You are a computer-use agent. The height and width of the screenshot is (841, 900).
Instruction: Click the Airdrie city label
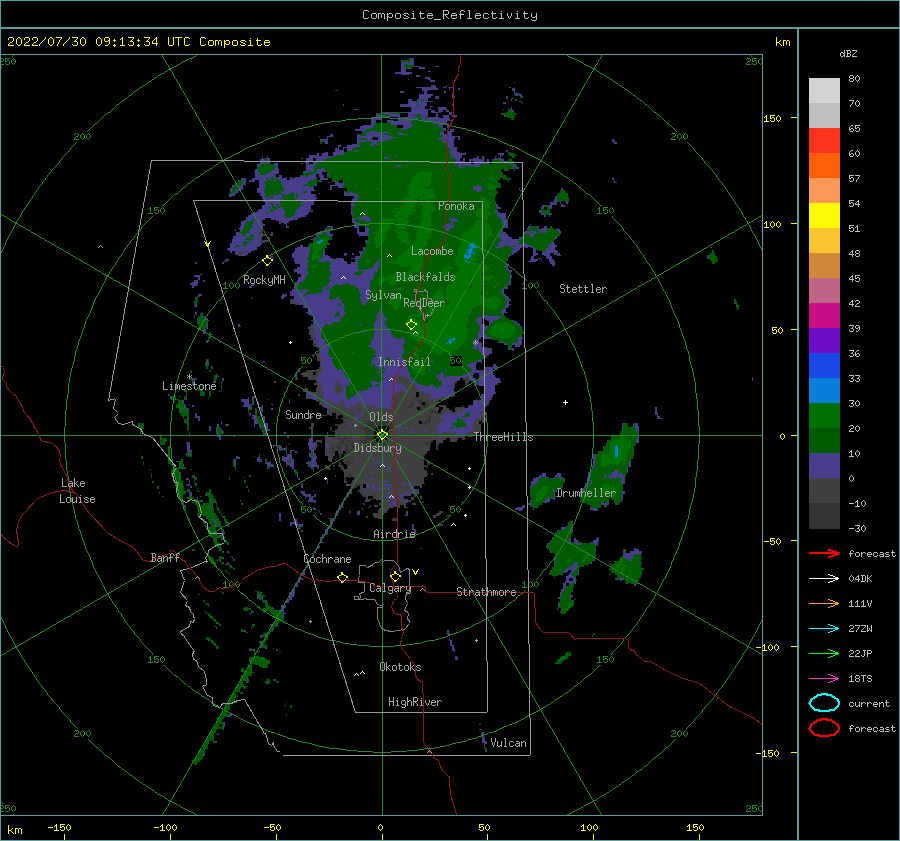tap(394, 534)
